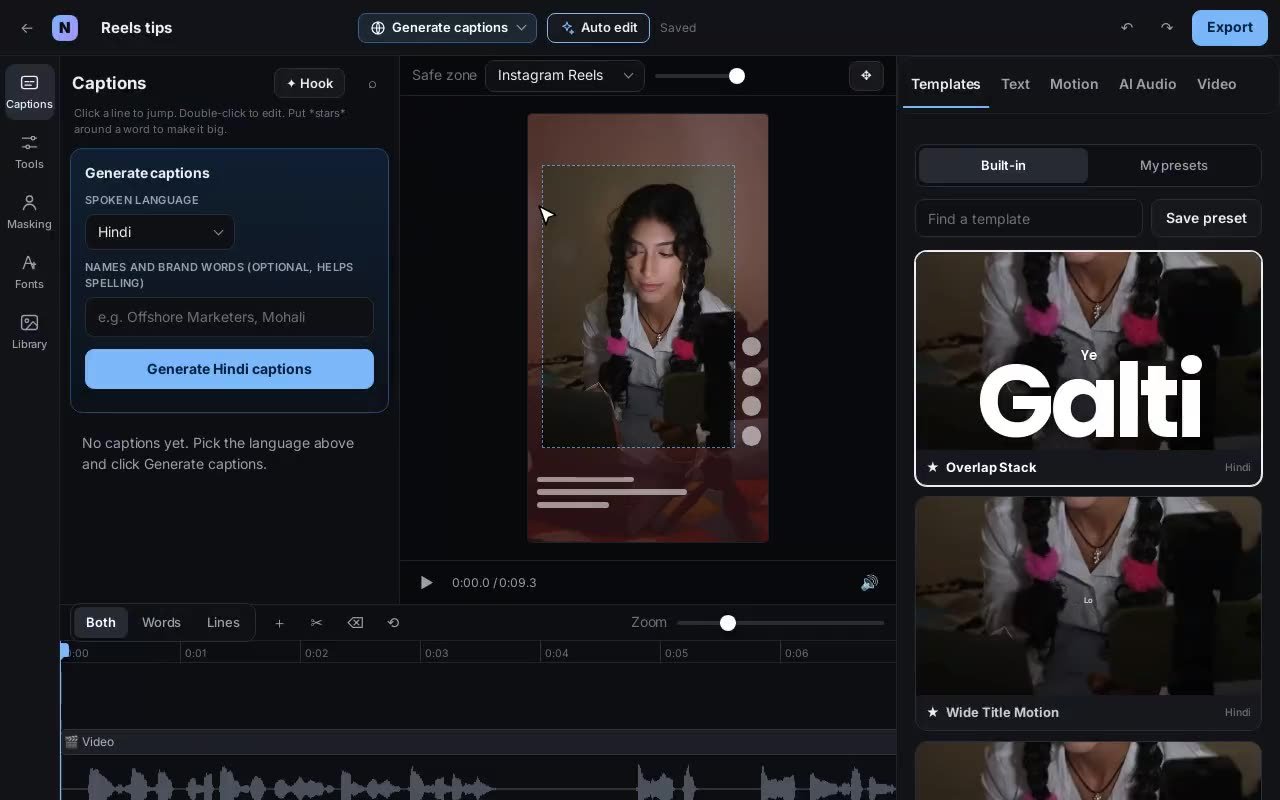This screenshot has width=1280, height=800.
Task: Open the Templates tab
Action: [x=945, y=84]
